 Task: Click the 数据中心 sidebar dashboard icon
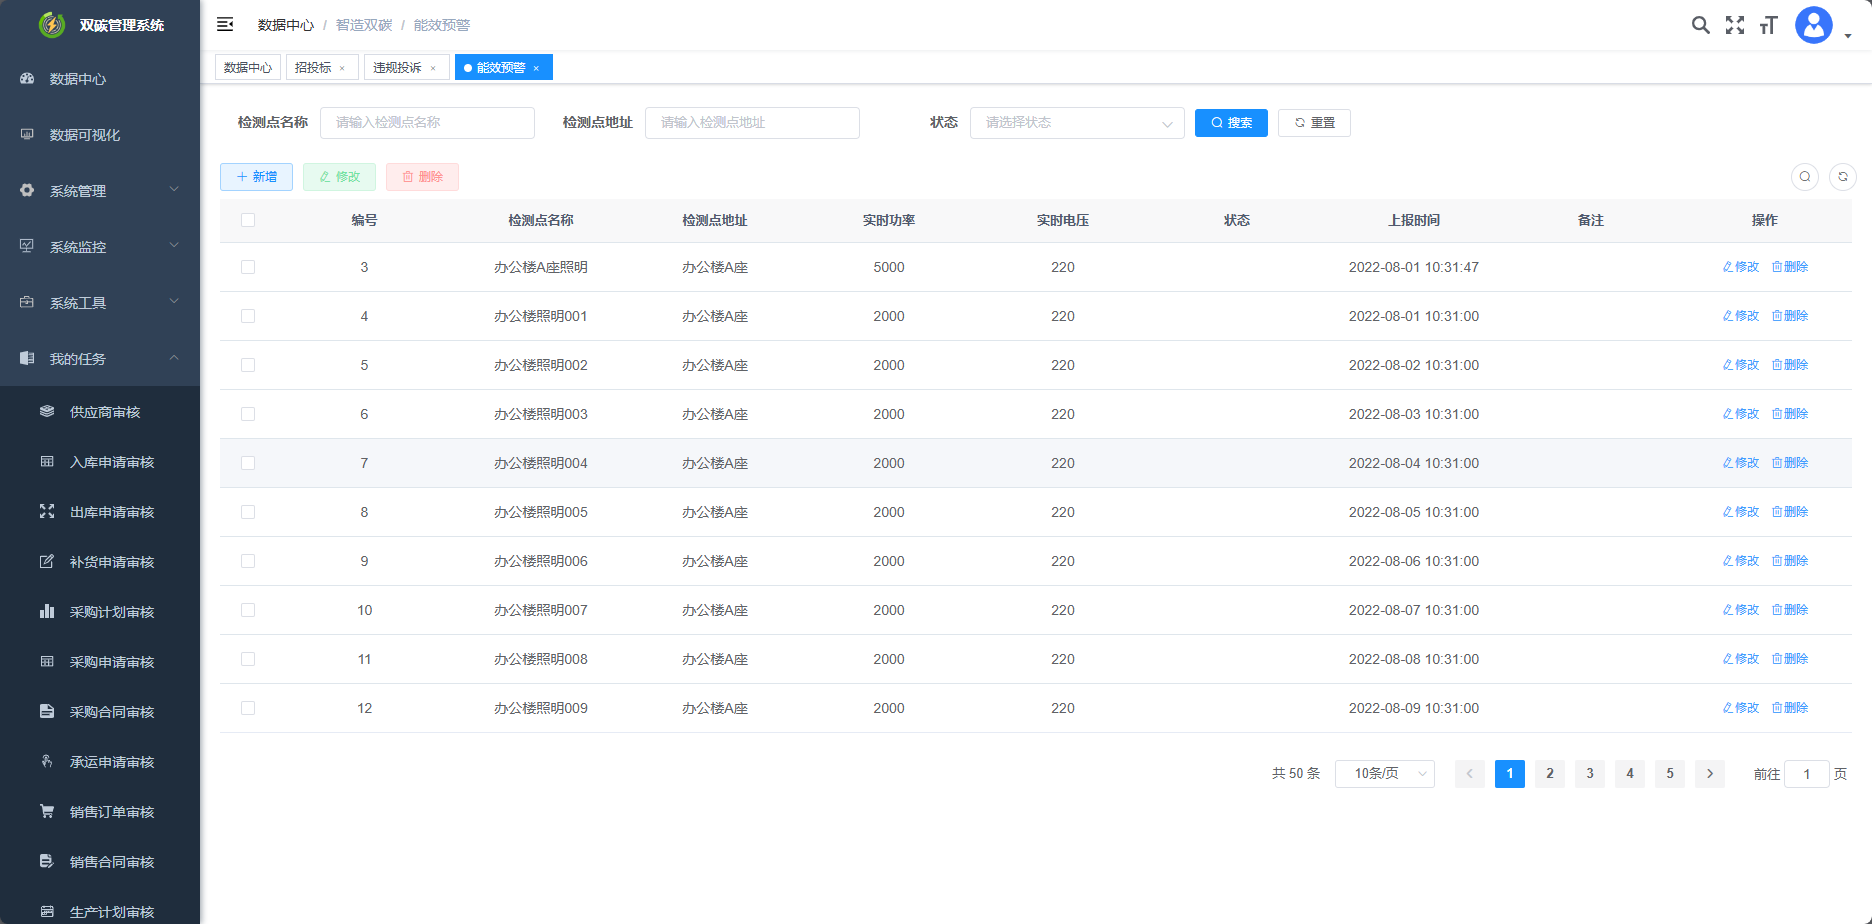point(27,78)
